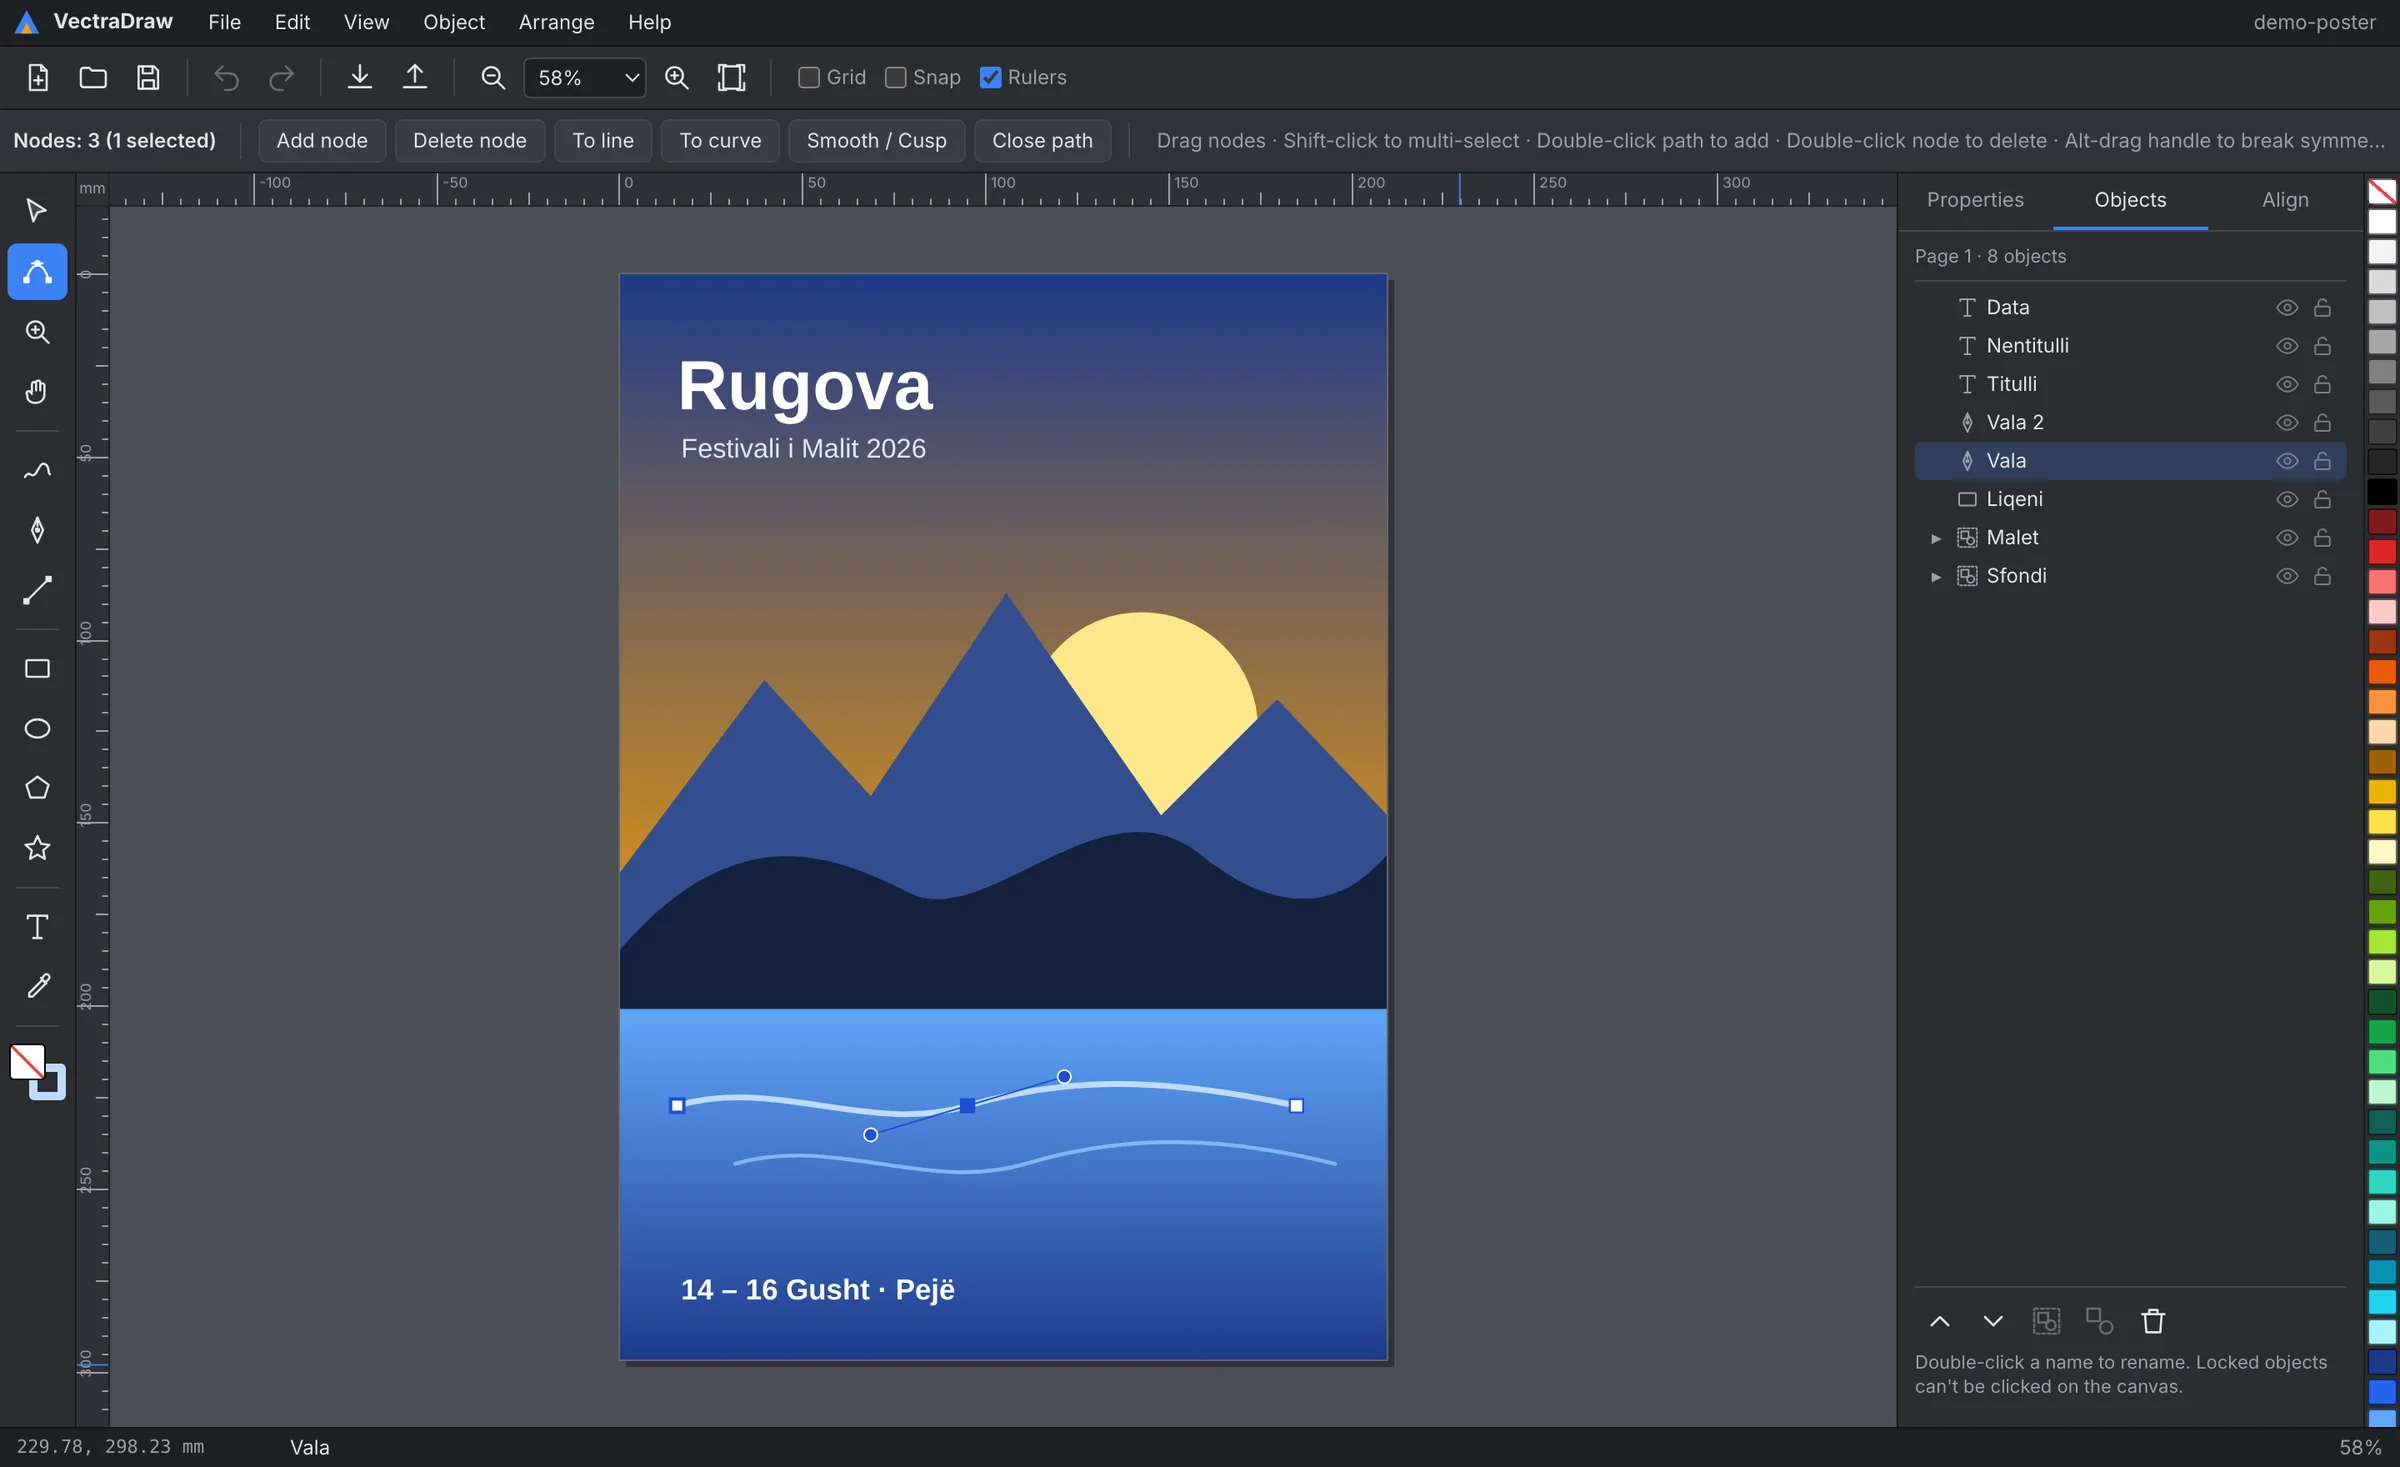Select the arrow Select tool
Screen dimensions: 2400x1467
click(x=37, y=211)
